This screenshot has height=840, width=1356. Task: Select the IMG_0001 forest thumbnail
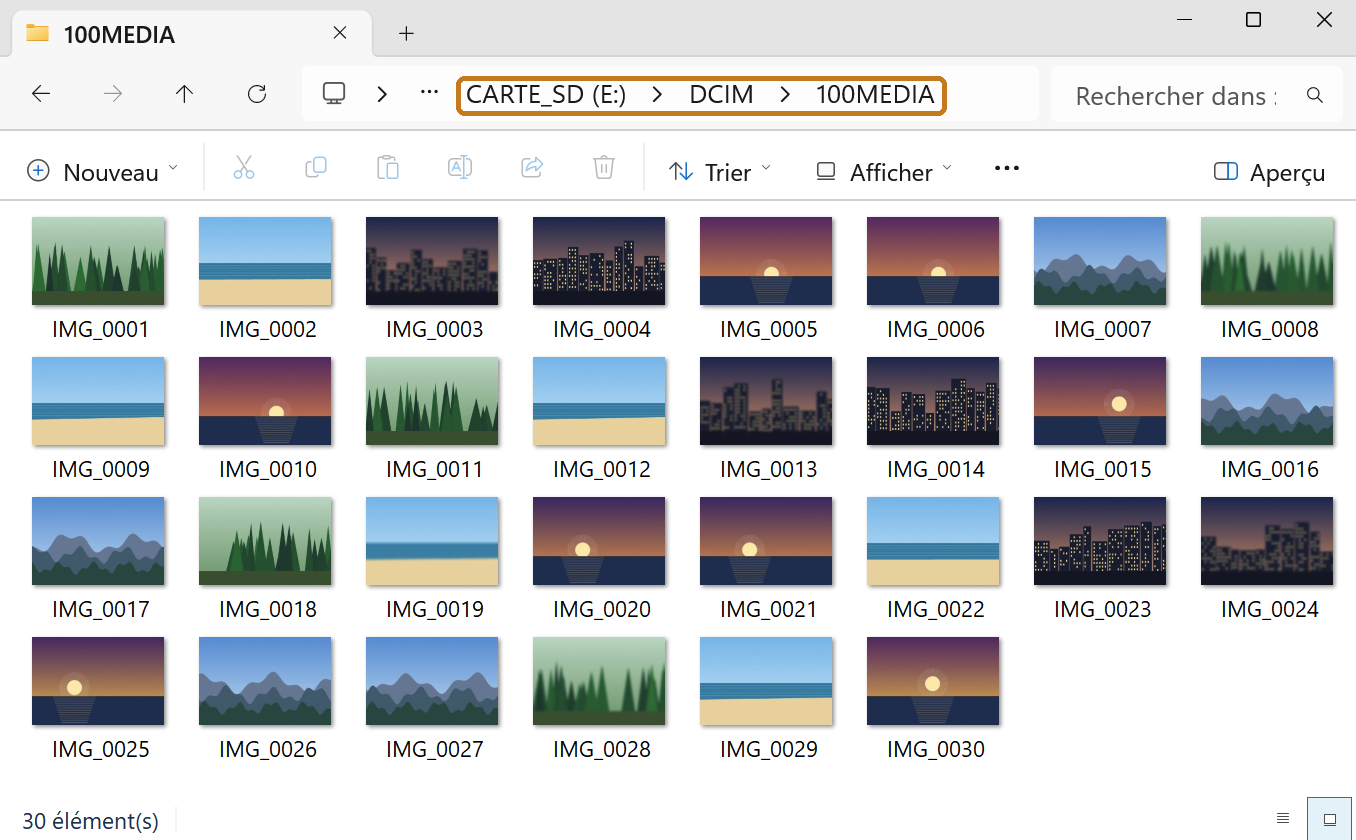tap(98, 261)
